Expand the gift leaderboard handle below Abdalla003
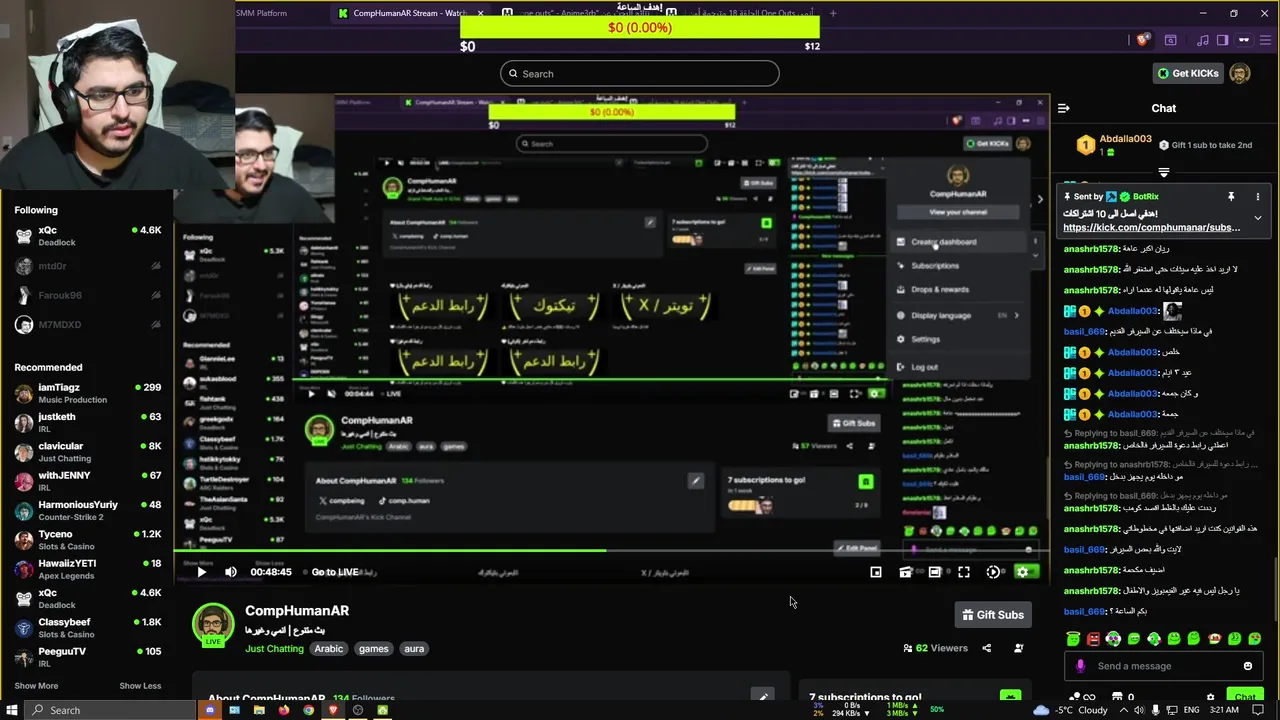The width and height of the screenshot is (1280, 720). click(1163, 173)
